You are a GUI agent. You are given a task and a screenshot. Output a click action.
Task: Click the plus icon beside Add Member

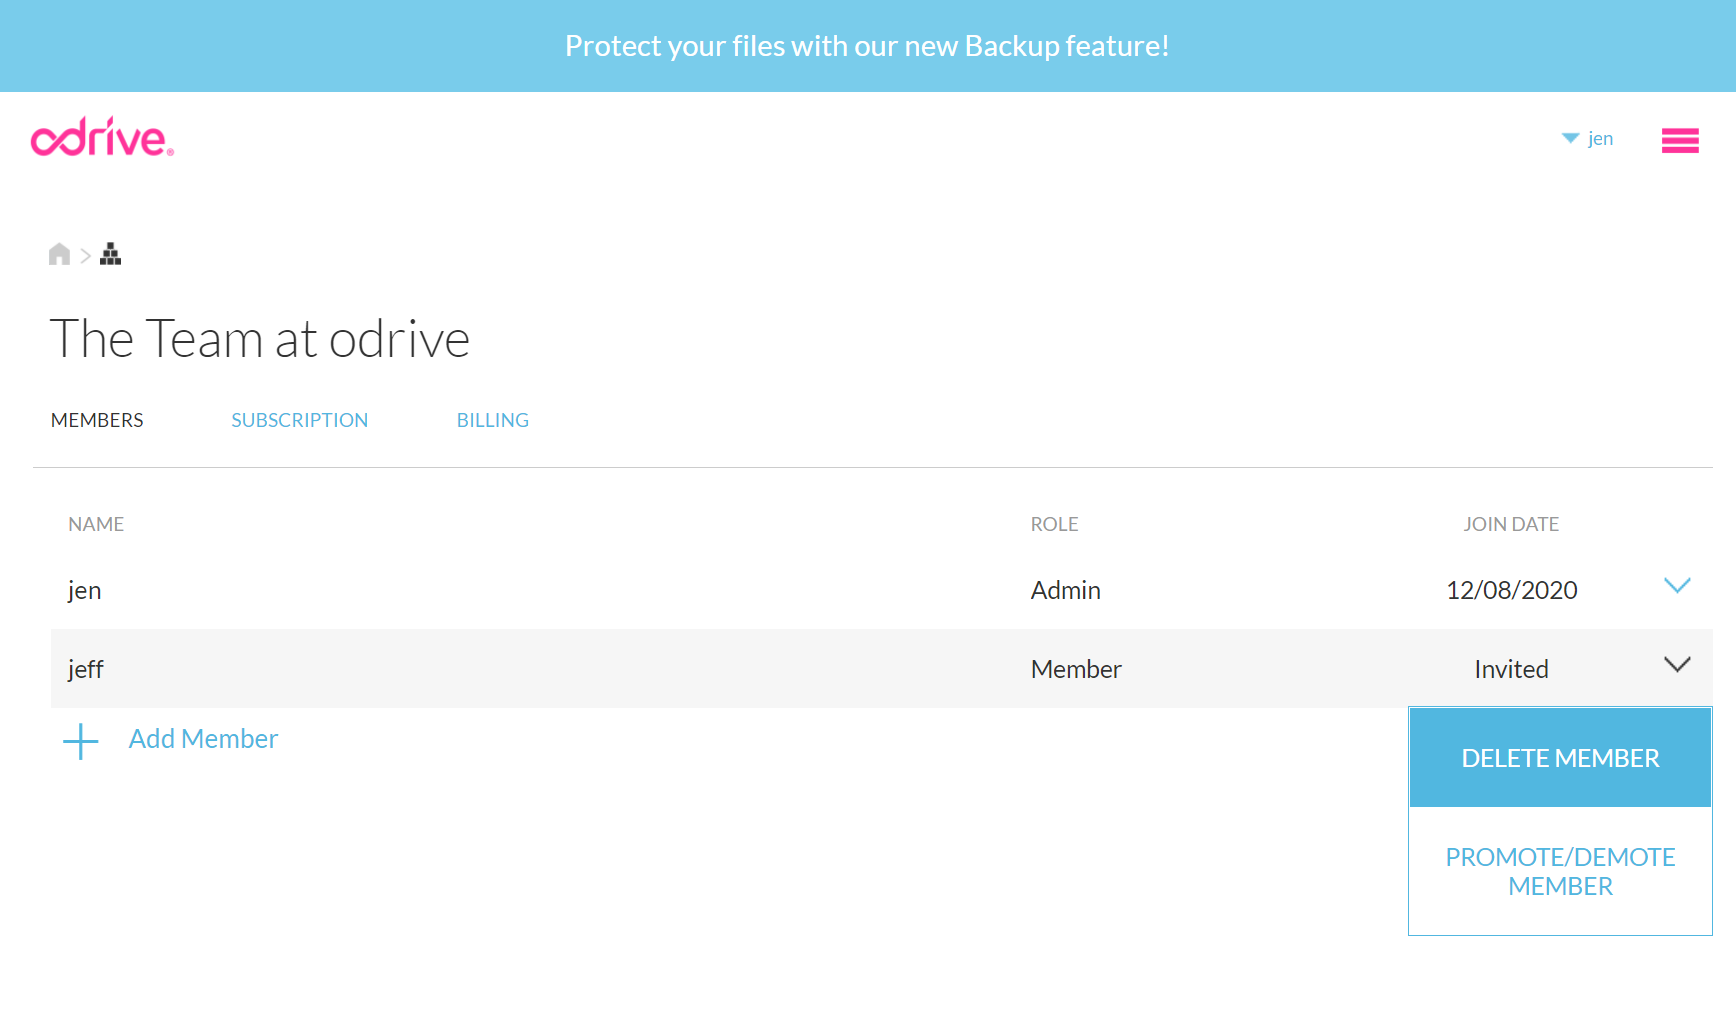click(81, 741)
